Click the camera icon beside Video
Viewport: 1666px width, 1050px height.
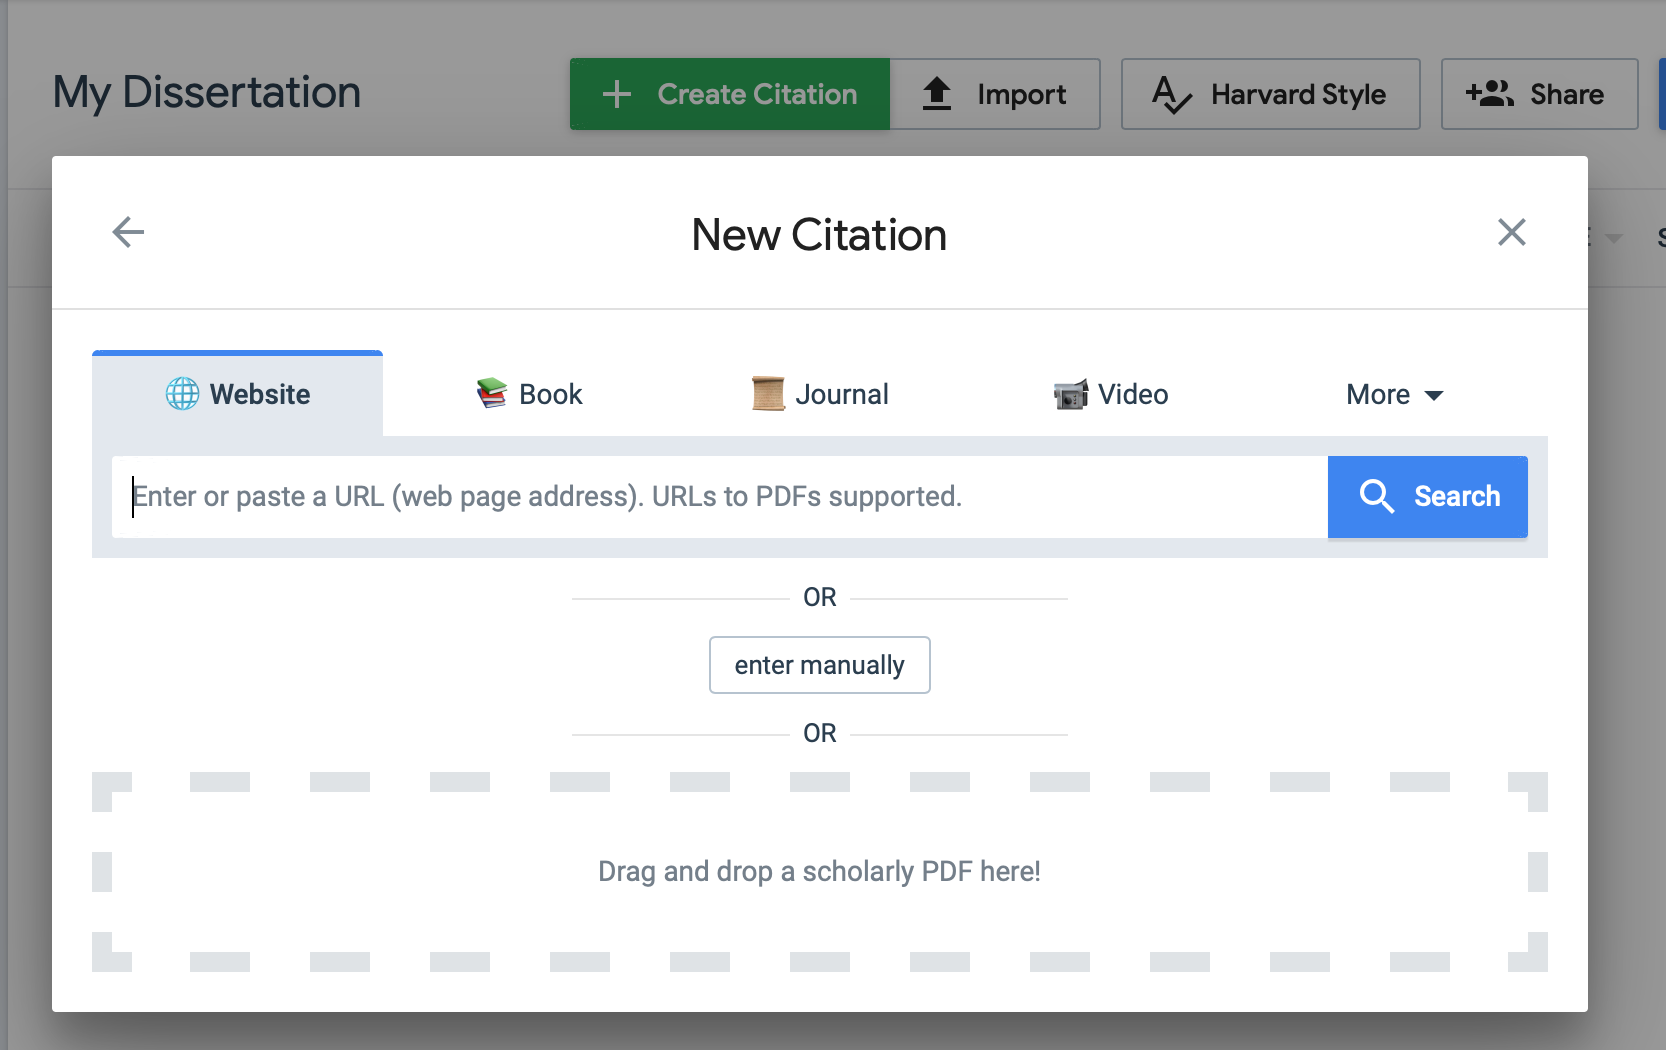coord(1070,395)
